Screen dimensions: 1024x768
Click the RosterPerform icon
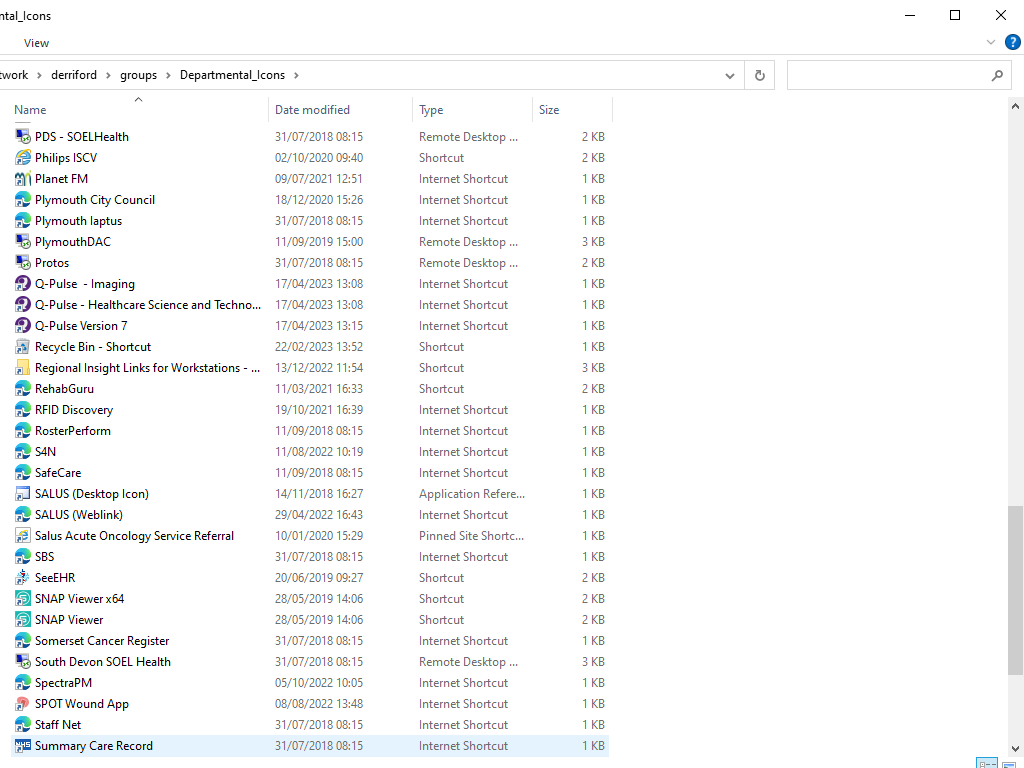click(23, 430)
